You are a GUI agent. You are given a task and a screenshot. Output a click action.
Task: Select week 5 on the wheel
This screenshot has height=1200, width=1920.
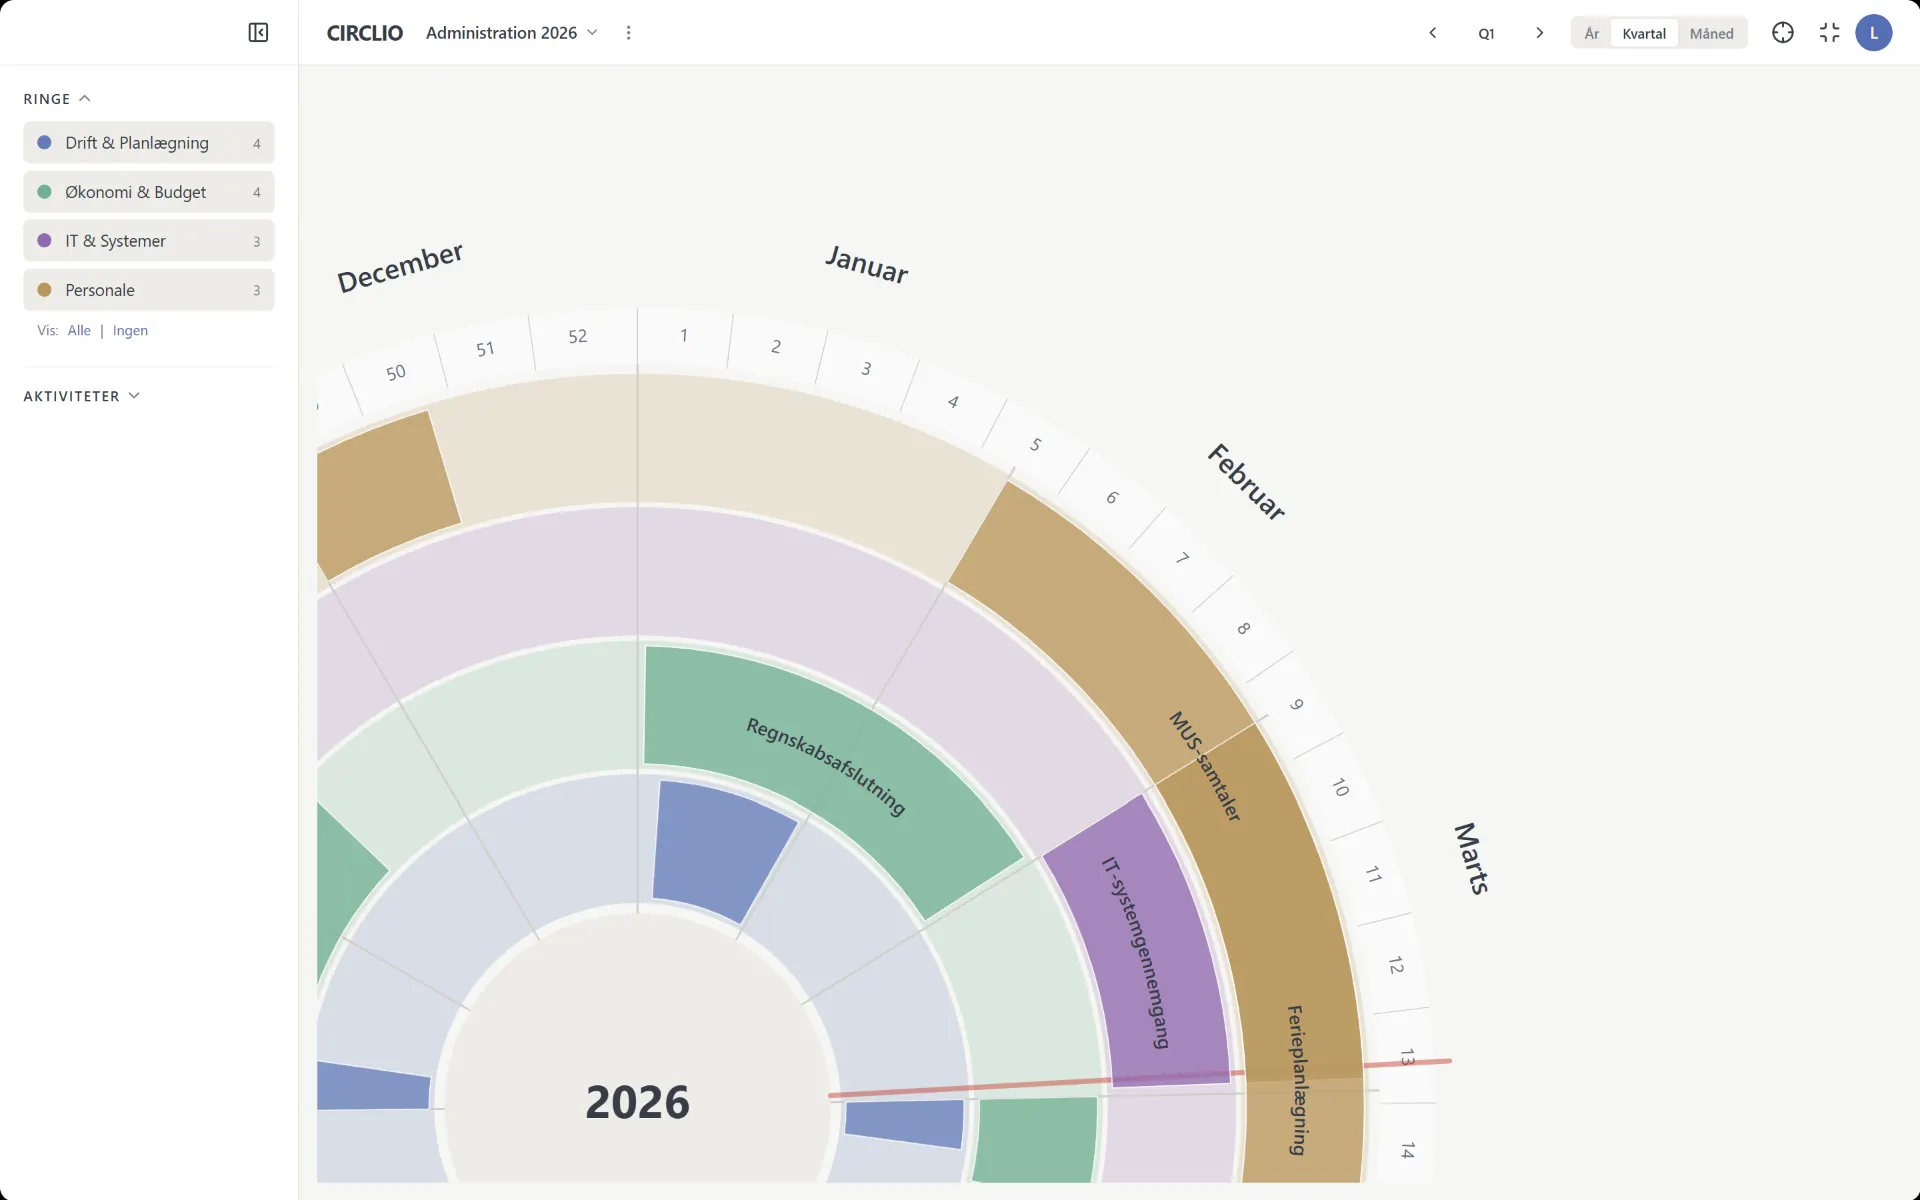1036,445
